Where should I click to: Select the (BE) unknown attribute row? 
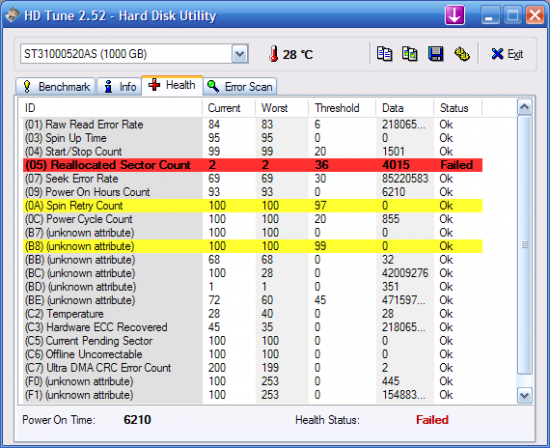pos(253,300)
